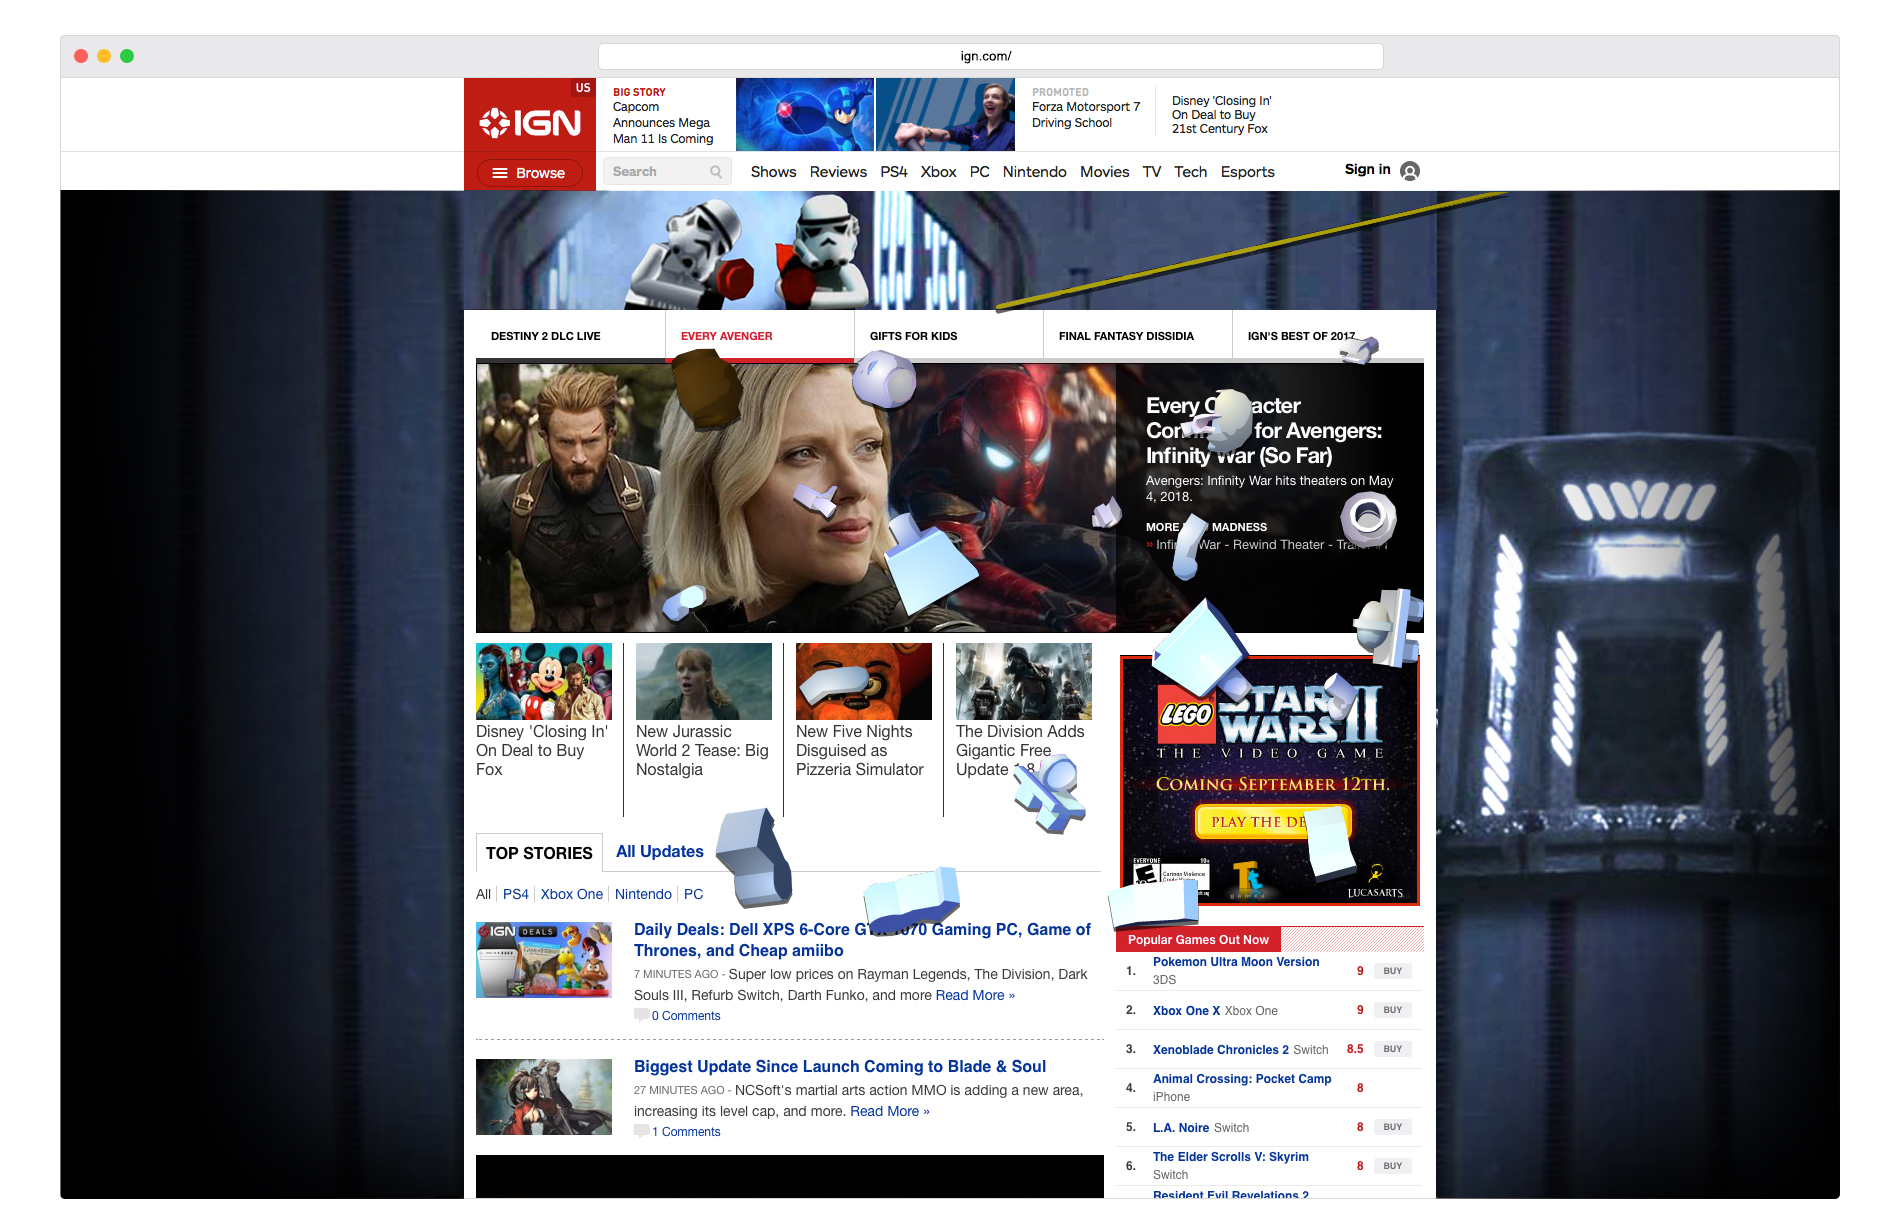Viewport: 1900px width, 1222px height.
Task: Filter stories by PS4
Action: pos(516,894)
